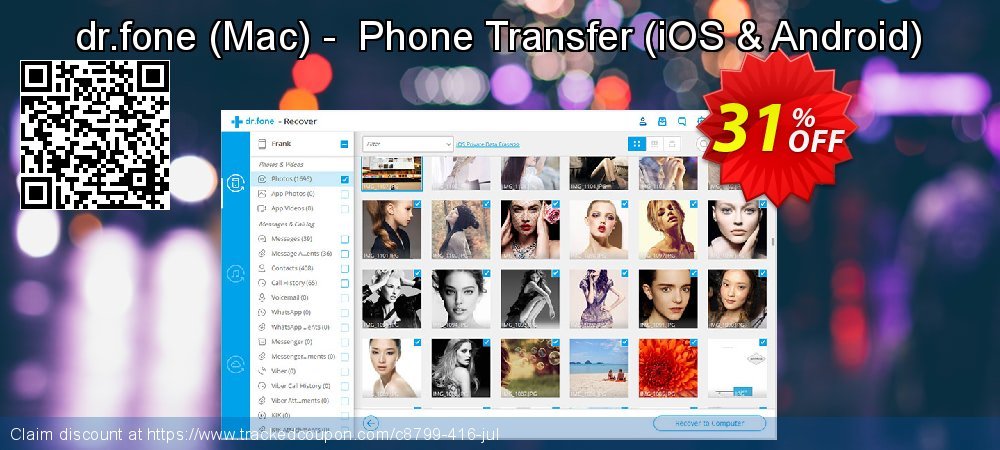Click the Voicemail microphone icon

(x=261, y=297)
